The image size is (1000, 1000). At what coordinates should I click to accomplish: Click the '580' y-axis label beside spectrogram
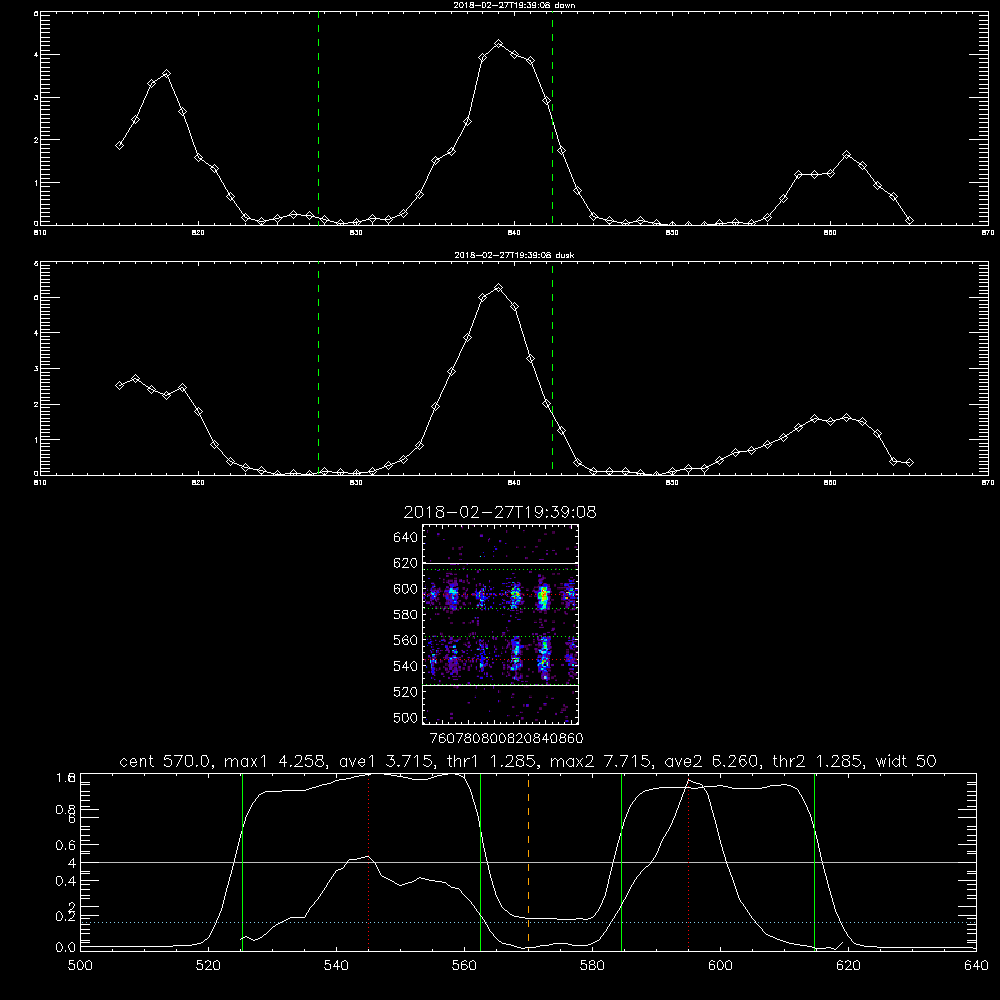tap(406, 615)
